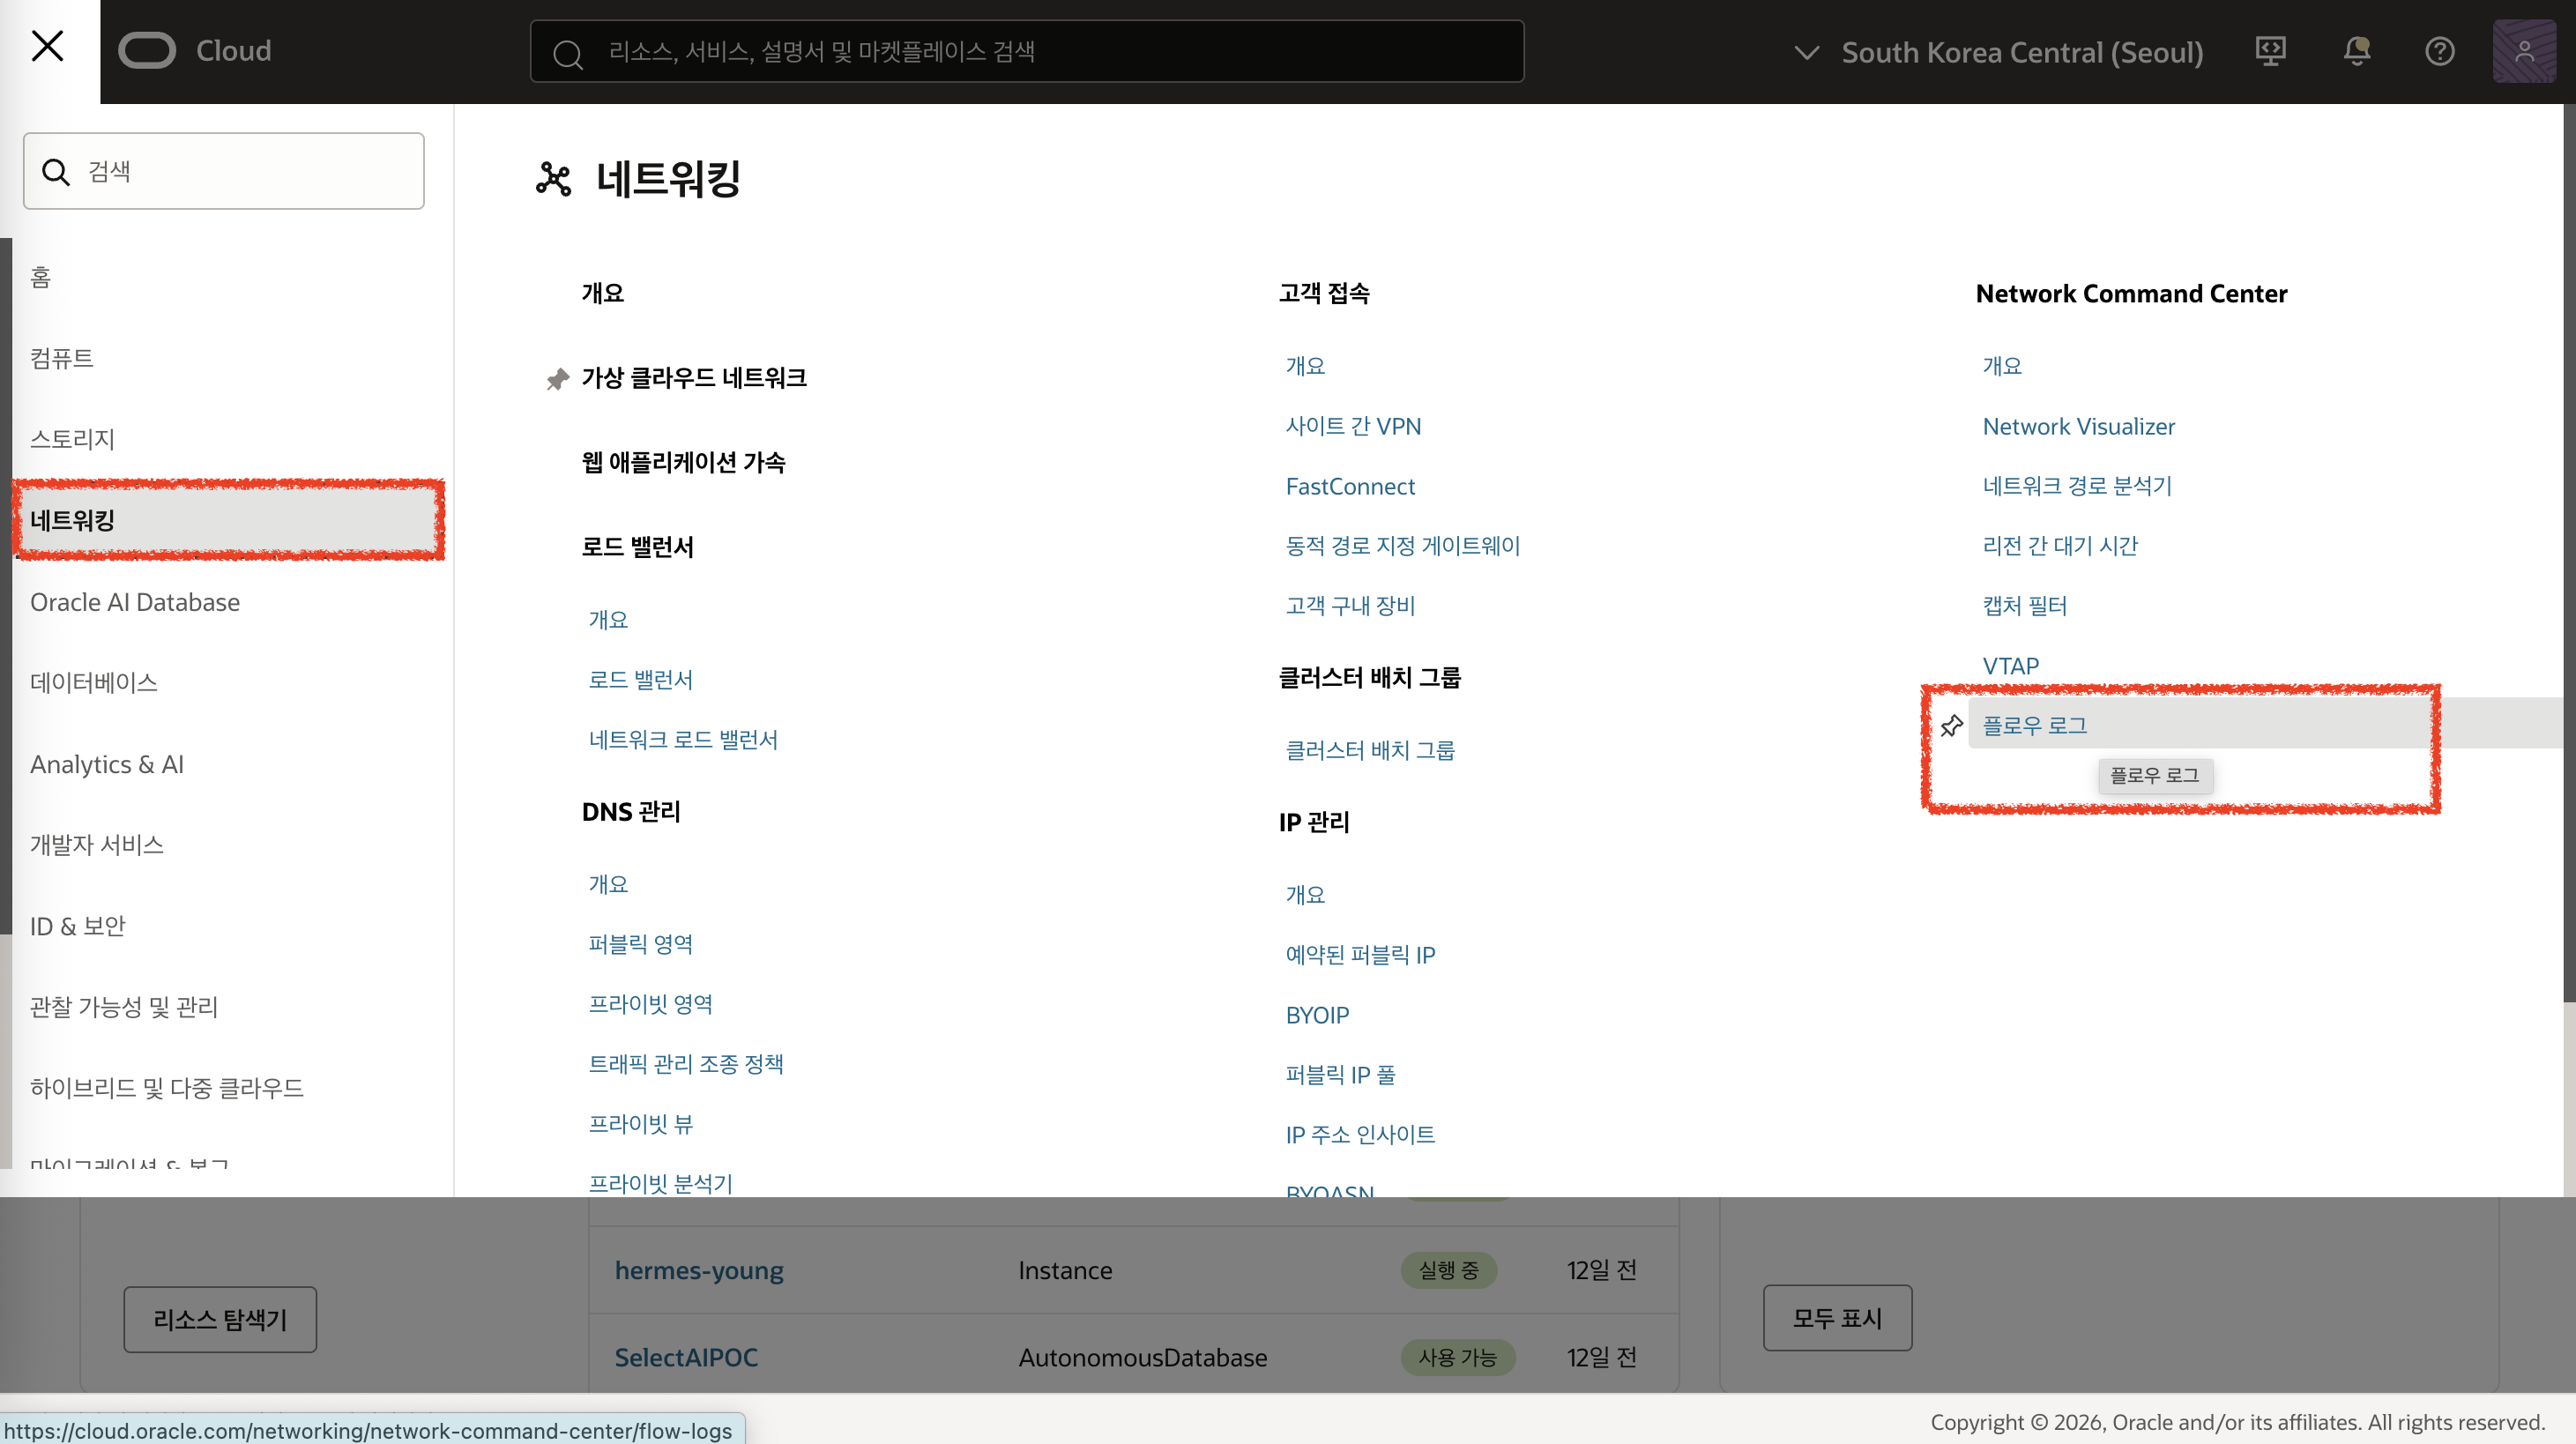Select Oracle AI Database in the sidebar
The image size is (2576, 1444).
pos(135,602)
